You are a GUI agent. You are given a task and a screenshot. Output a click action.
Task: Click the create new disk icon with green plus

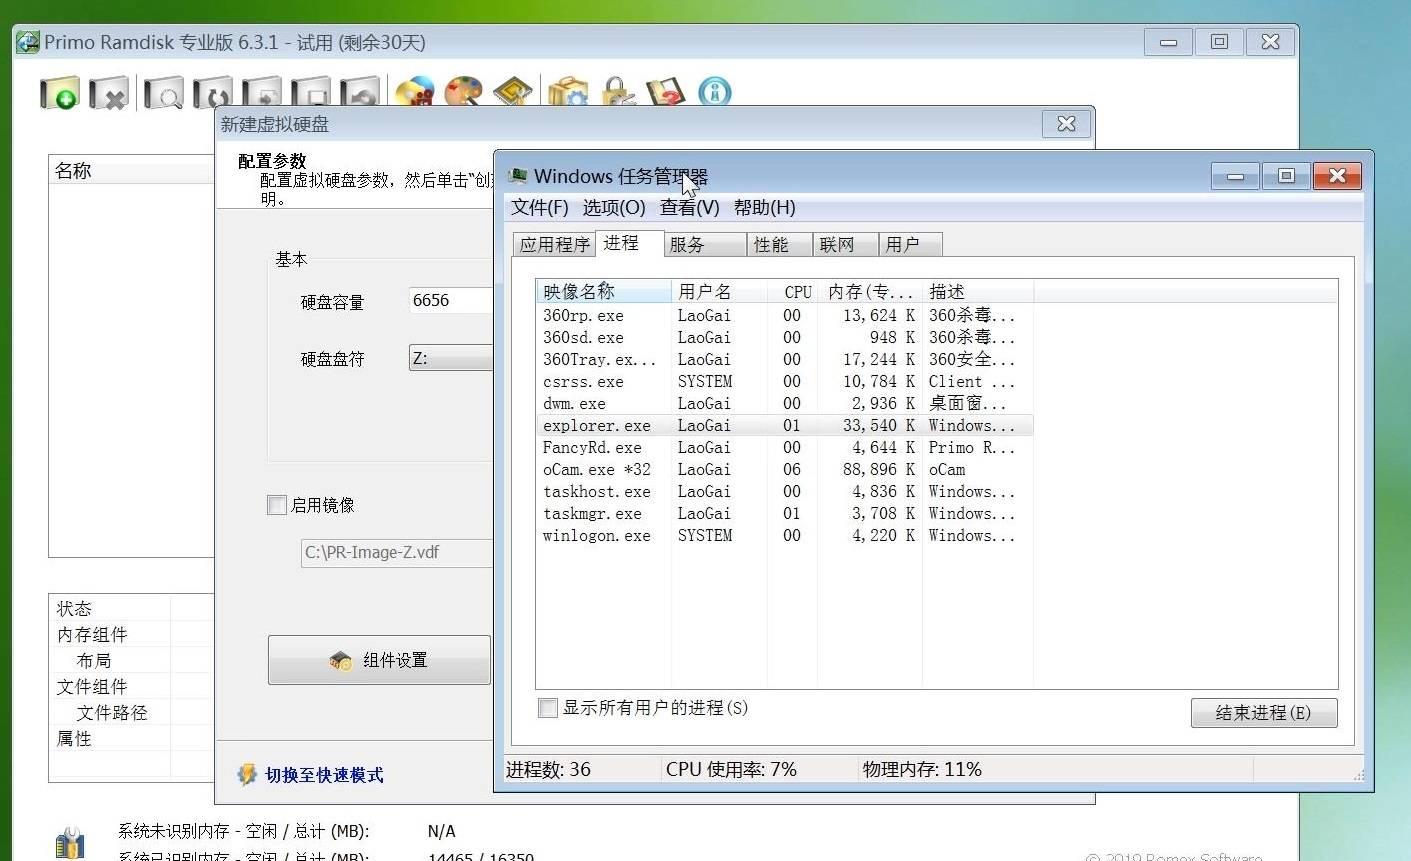click(60, 93)
